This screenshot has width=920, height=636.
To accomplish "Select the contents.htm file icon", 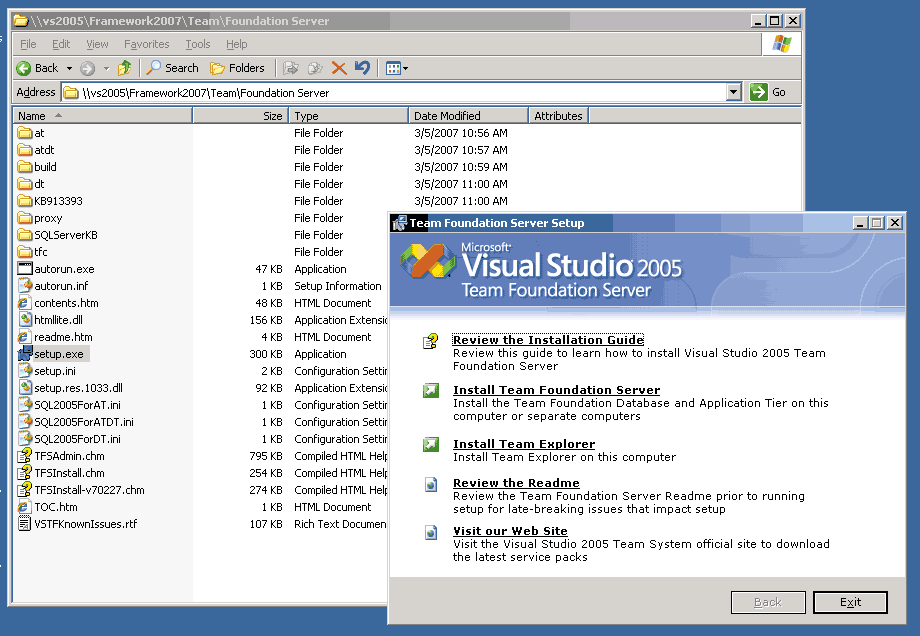I will click(x=25, y=303).
